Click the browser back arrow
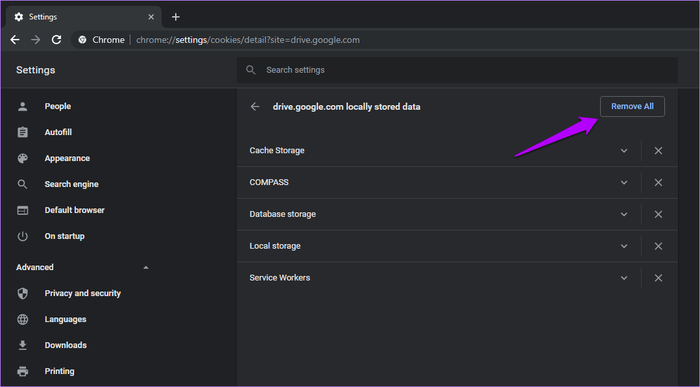This screenshot has height=387, width=700. tap(15, 40)
